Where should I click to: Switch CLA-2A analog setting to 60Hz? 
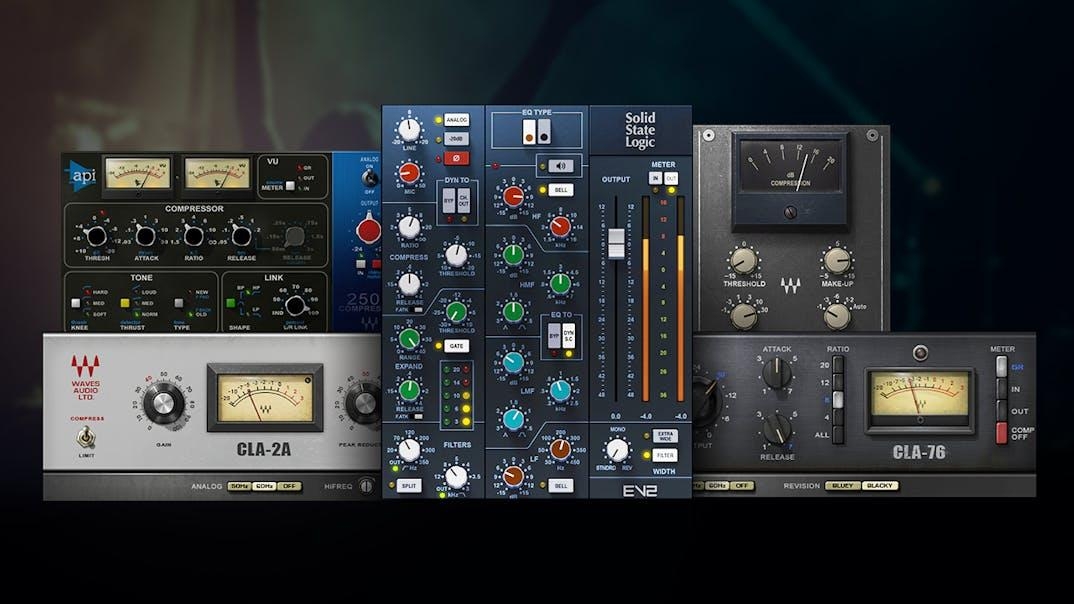(265, 486)
